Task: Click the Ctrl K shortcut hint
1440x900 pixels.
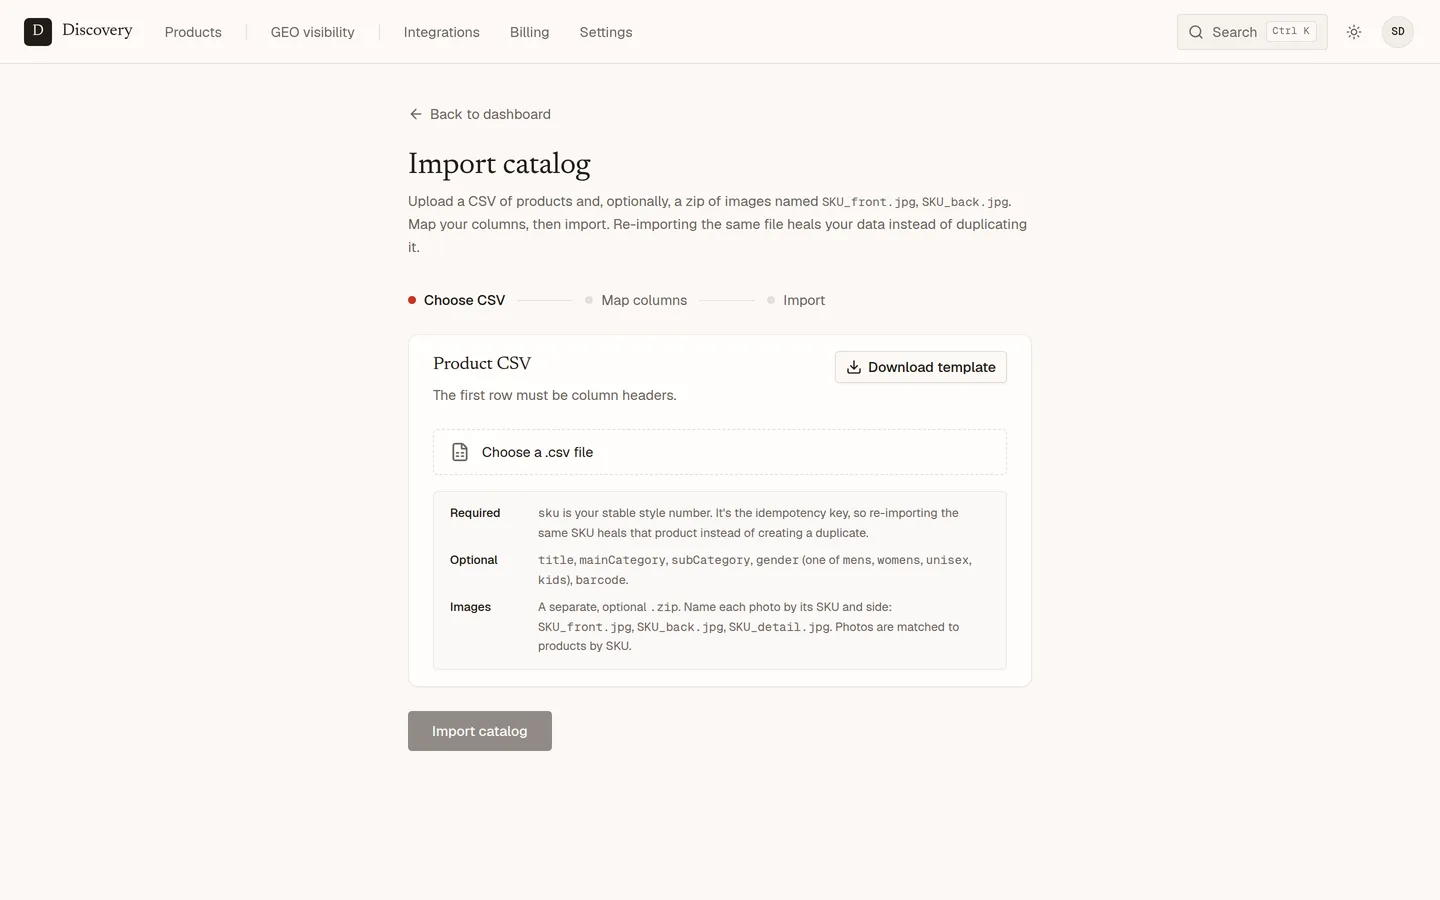Action: (x=1291, y=31)
